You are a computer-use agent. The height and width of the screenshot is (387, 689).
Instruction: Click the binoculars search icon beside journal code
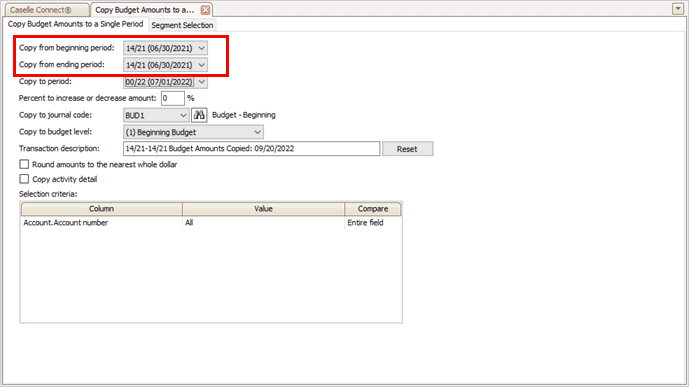199,115
